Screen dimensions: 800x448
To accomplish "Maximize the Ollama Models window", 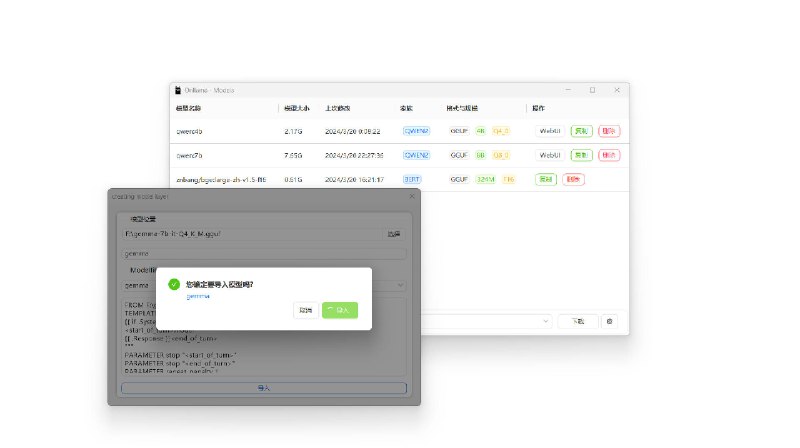I will [592, 90].
